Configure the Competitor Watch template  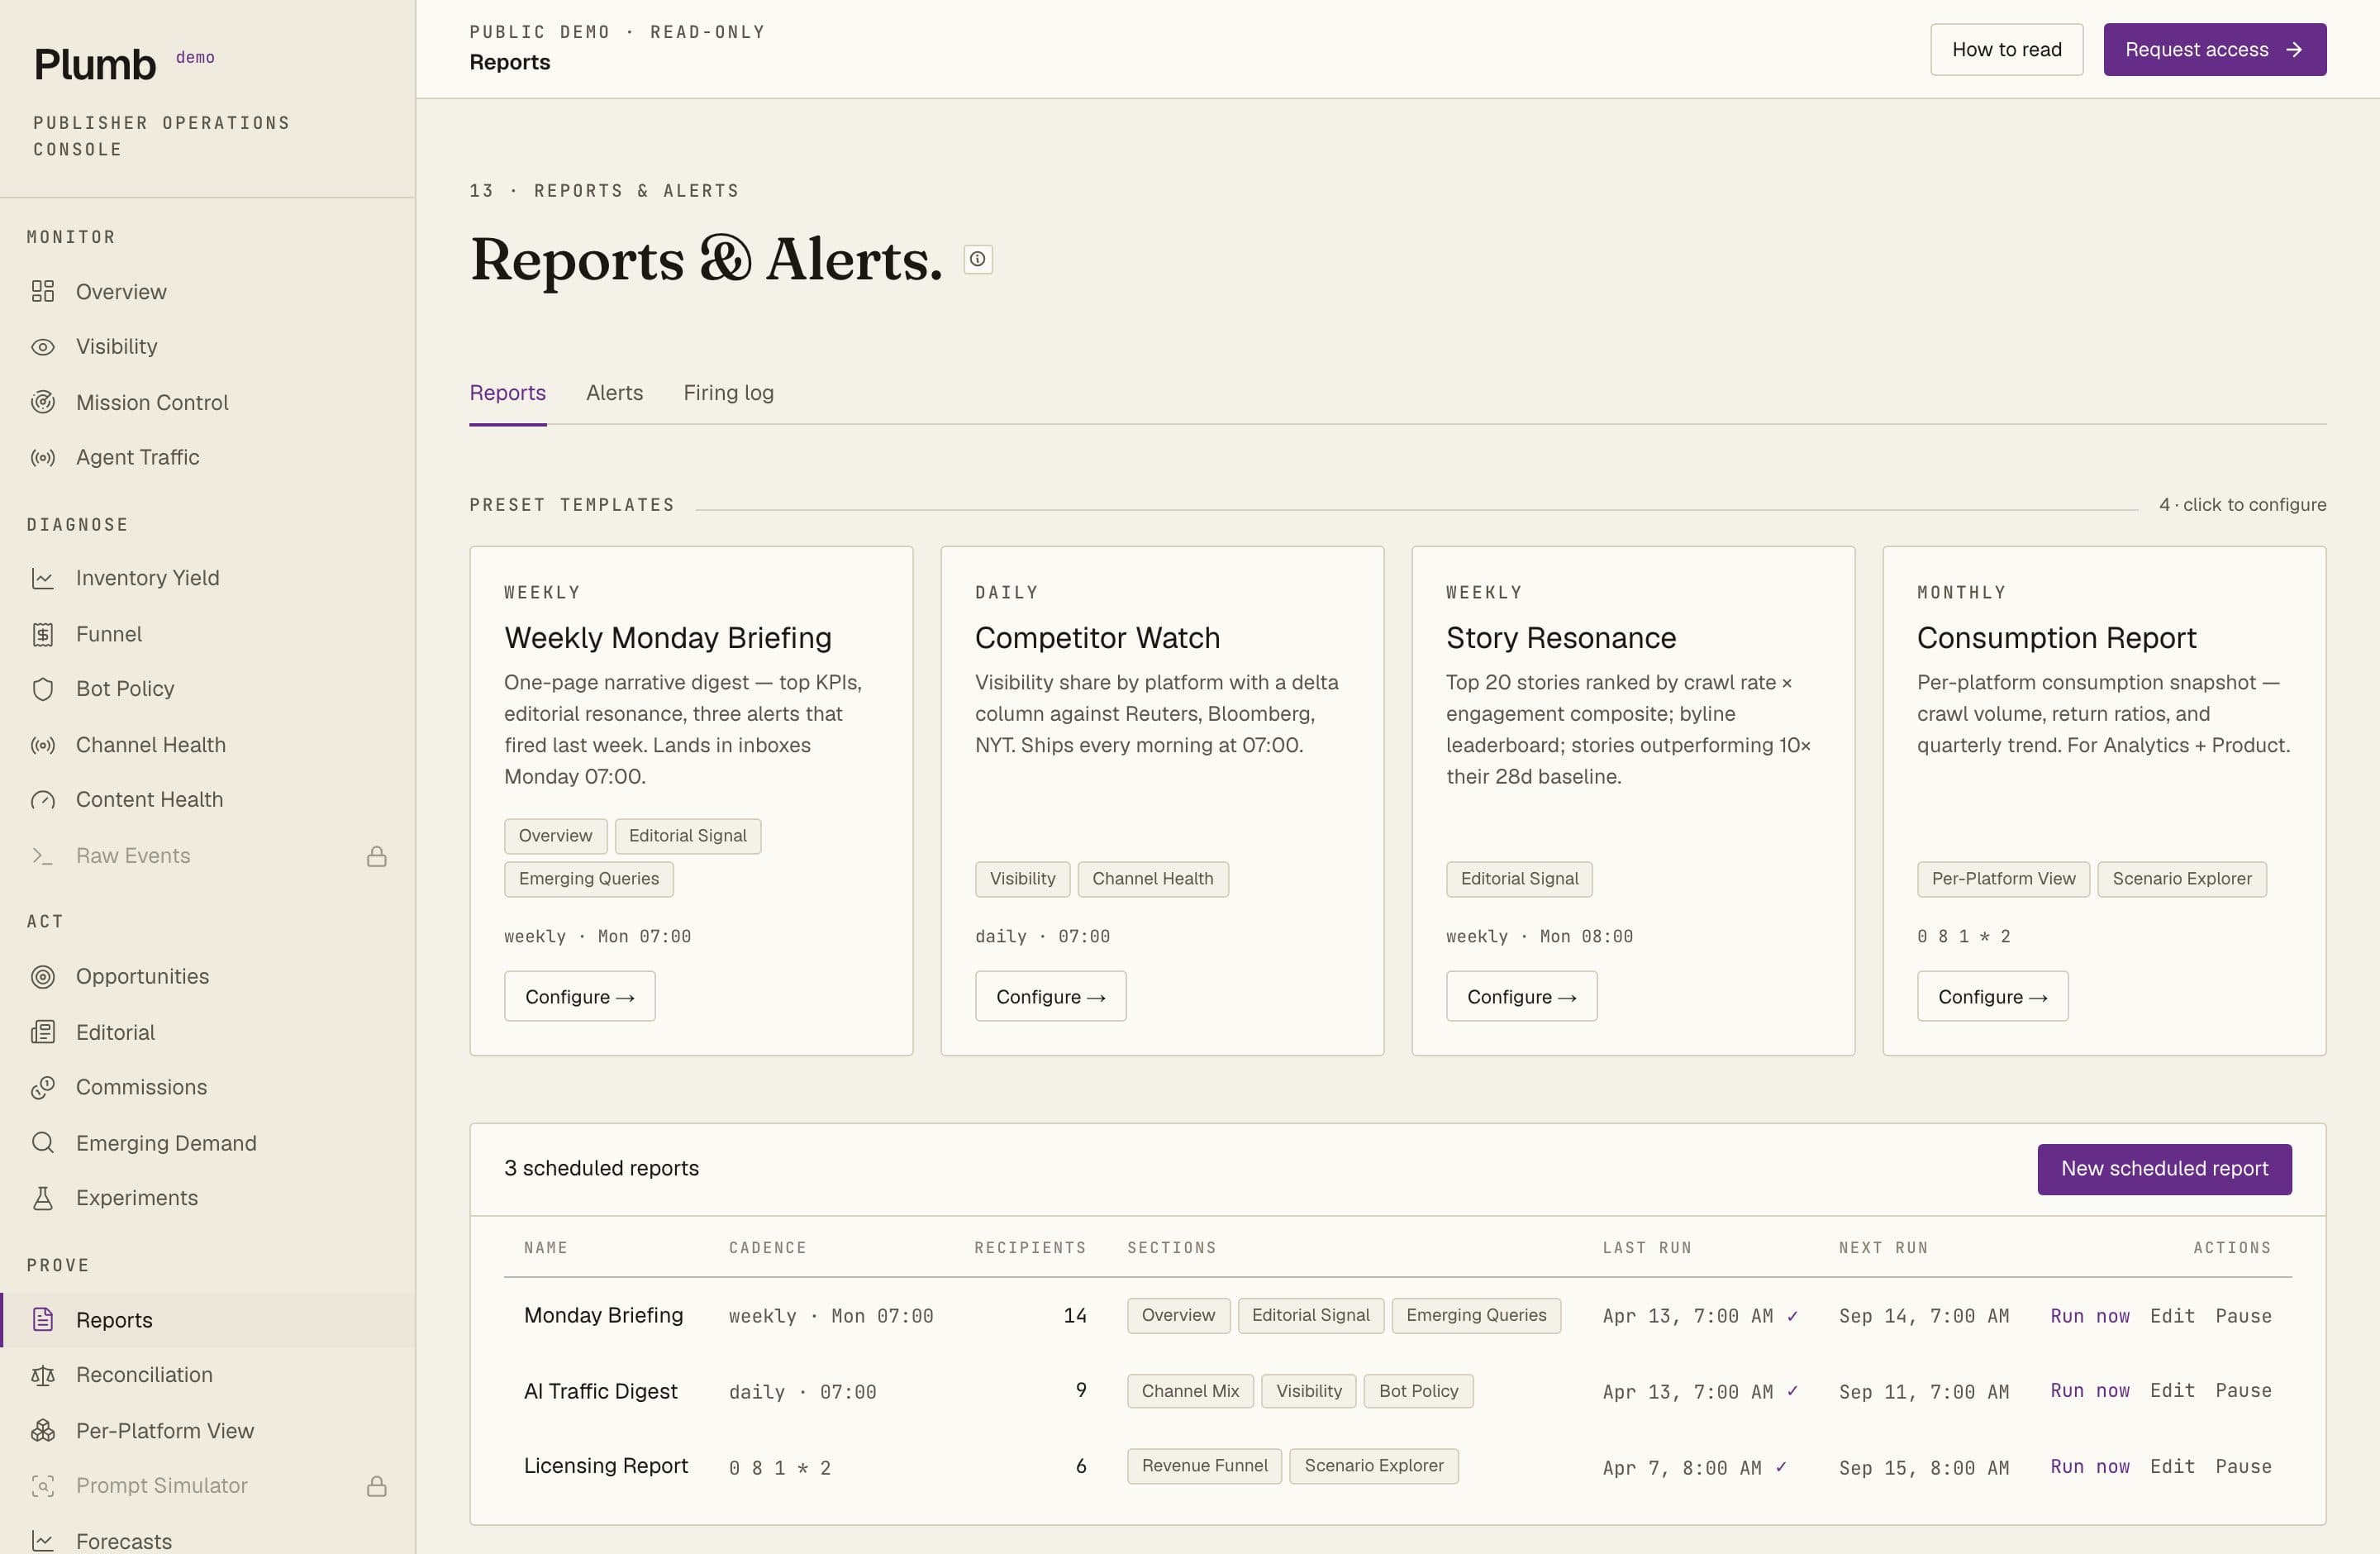(1051, 996)
